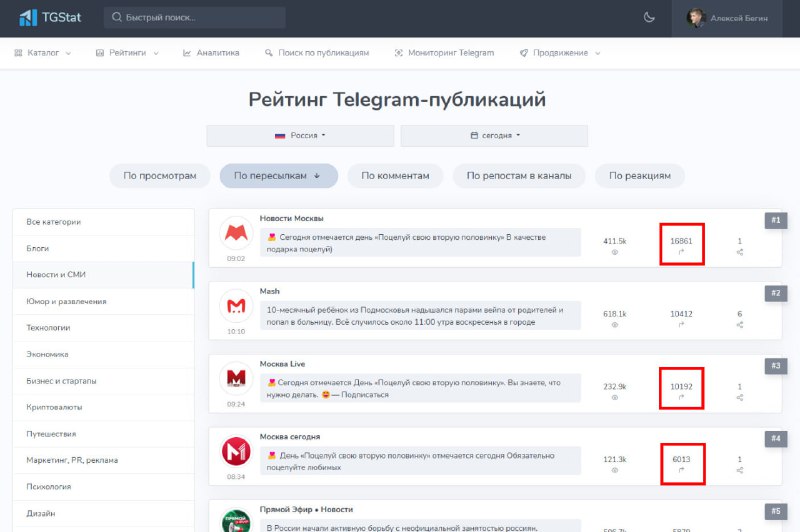Open Путешествия category
The image size is (800, 532).
click(104, 434)
